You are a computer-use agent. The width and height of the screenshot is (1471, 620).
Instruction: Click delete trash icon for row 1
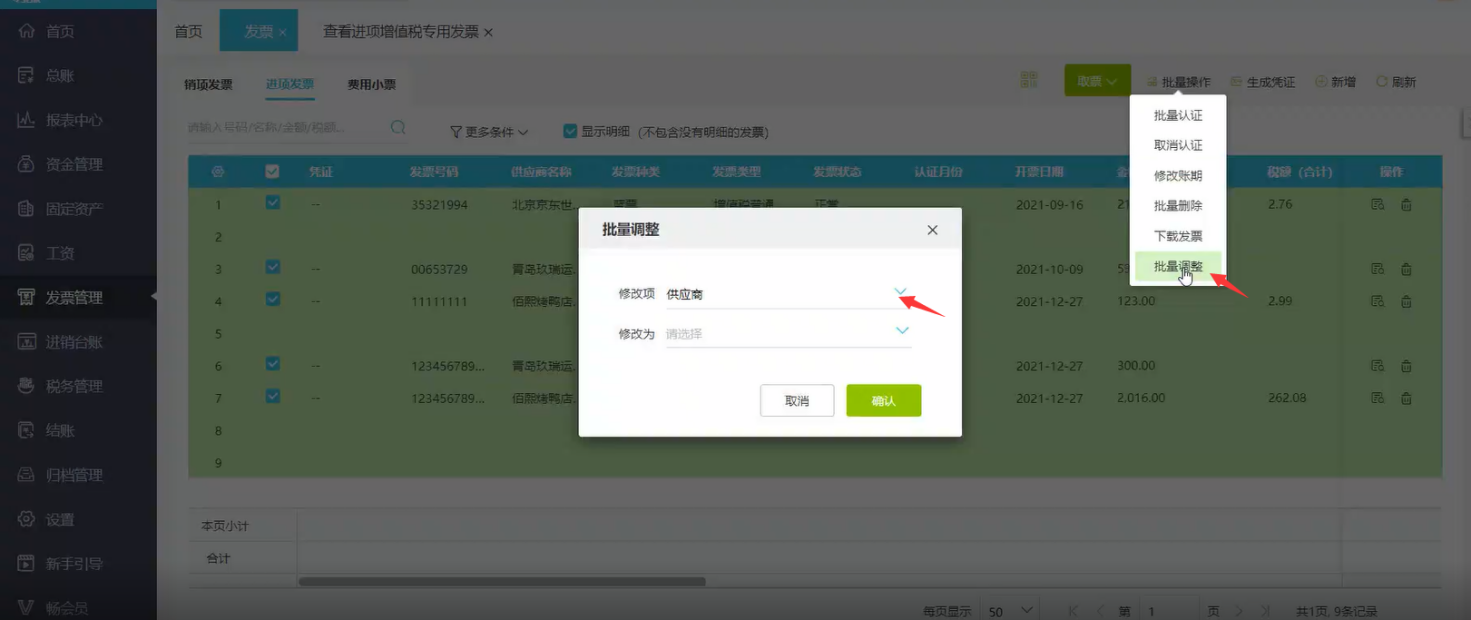[1406, 205]
